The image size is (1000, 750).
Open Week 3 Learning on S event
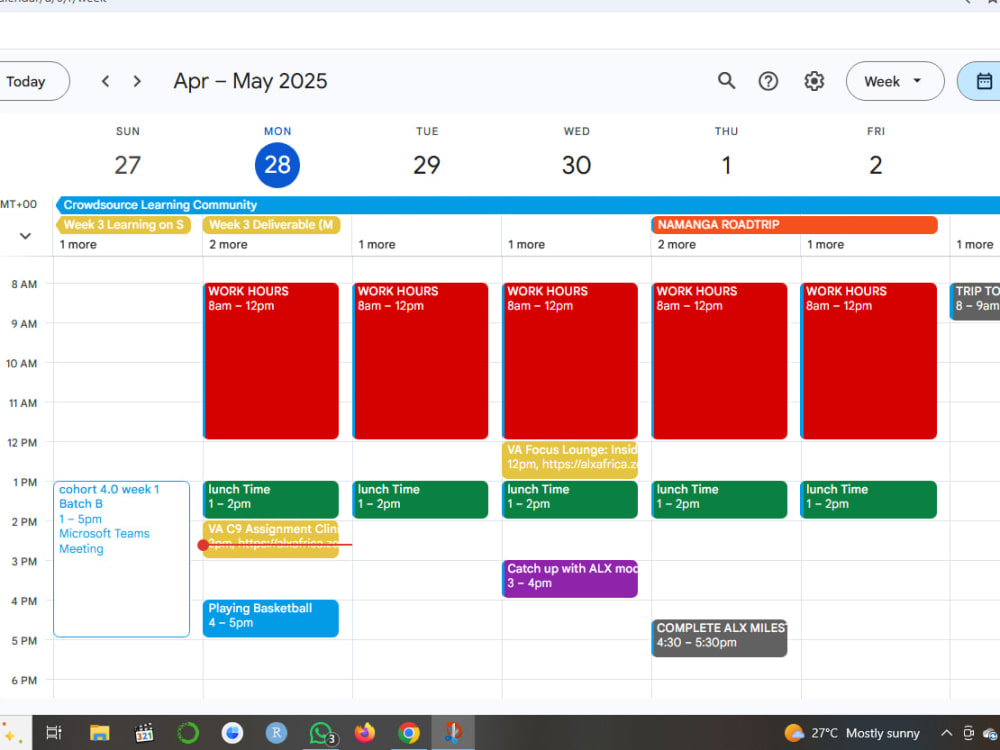click(x=123, y=224)
